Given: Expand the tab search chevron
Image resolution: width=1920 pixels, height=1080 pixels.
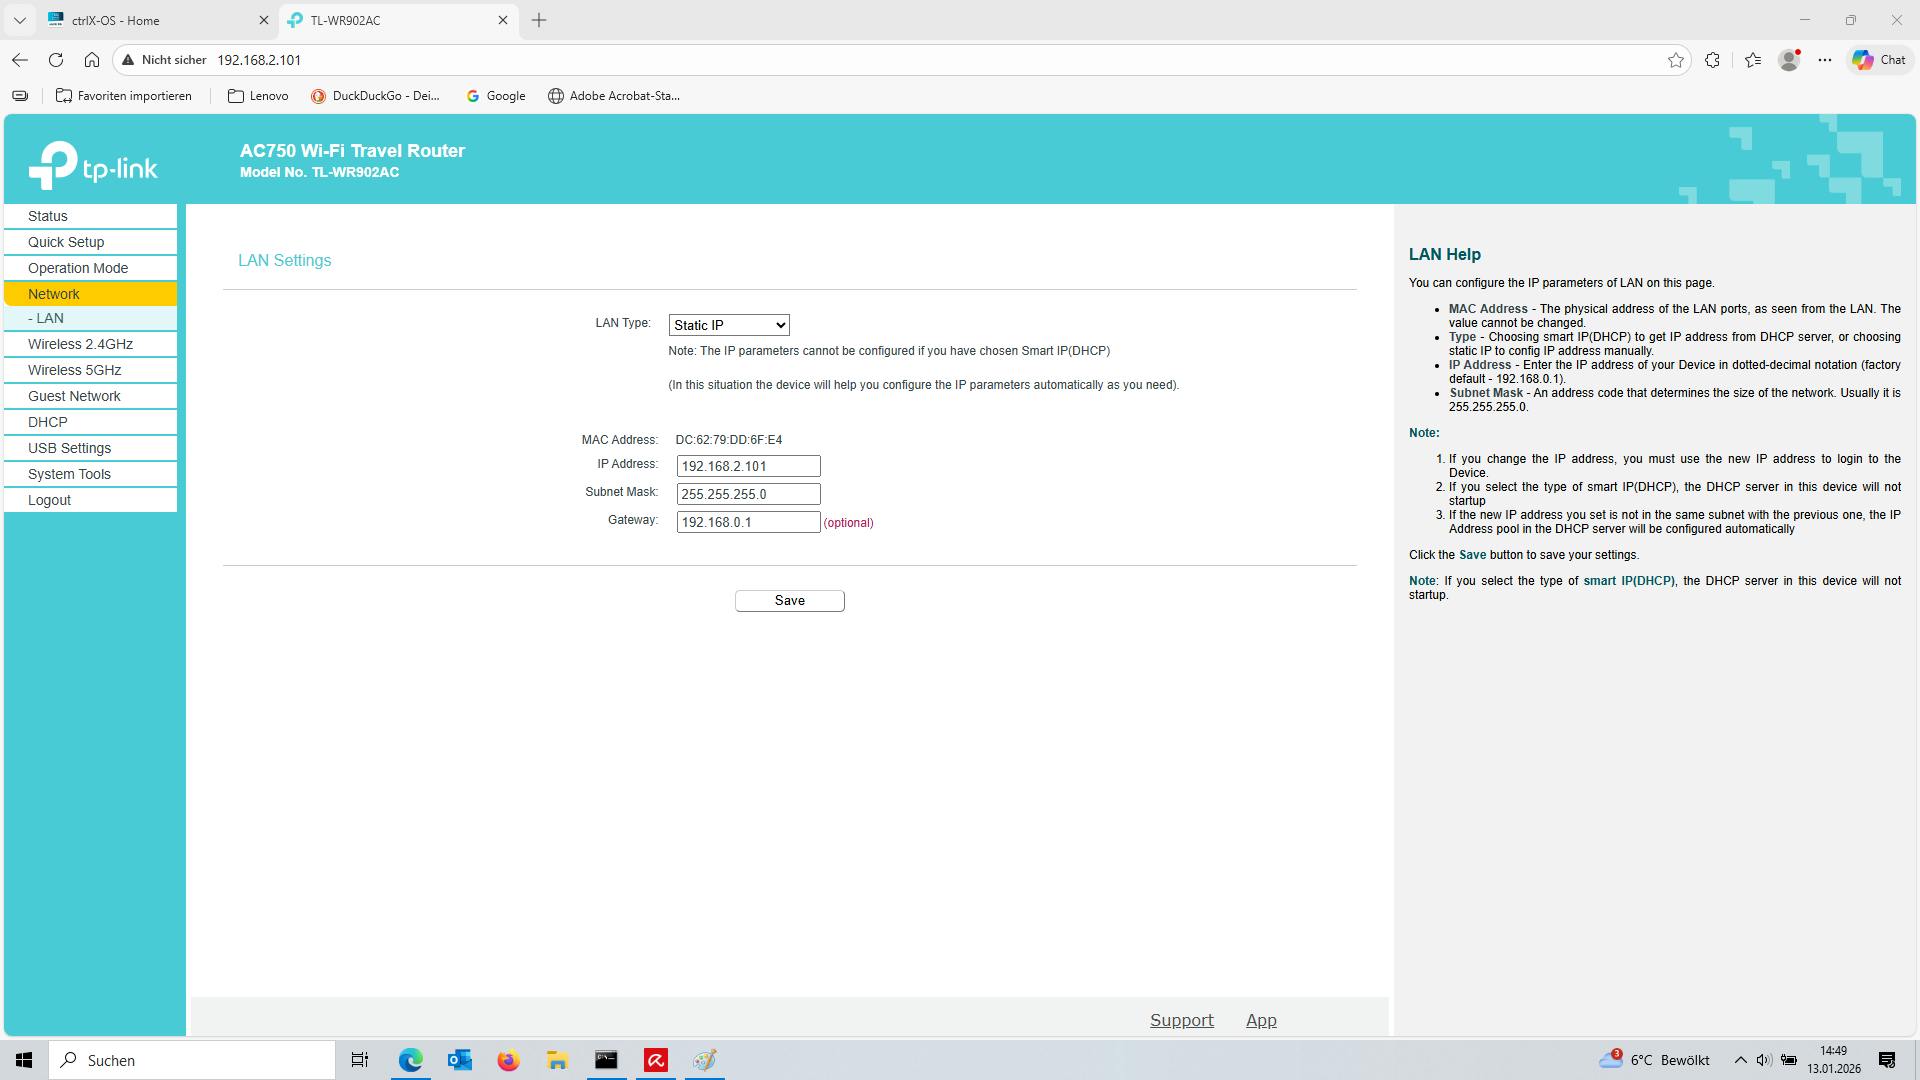Looking at the screenshot, I should [19, 20].
